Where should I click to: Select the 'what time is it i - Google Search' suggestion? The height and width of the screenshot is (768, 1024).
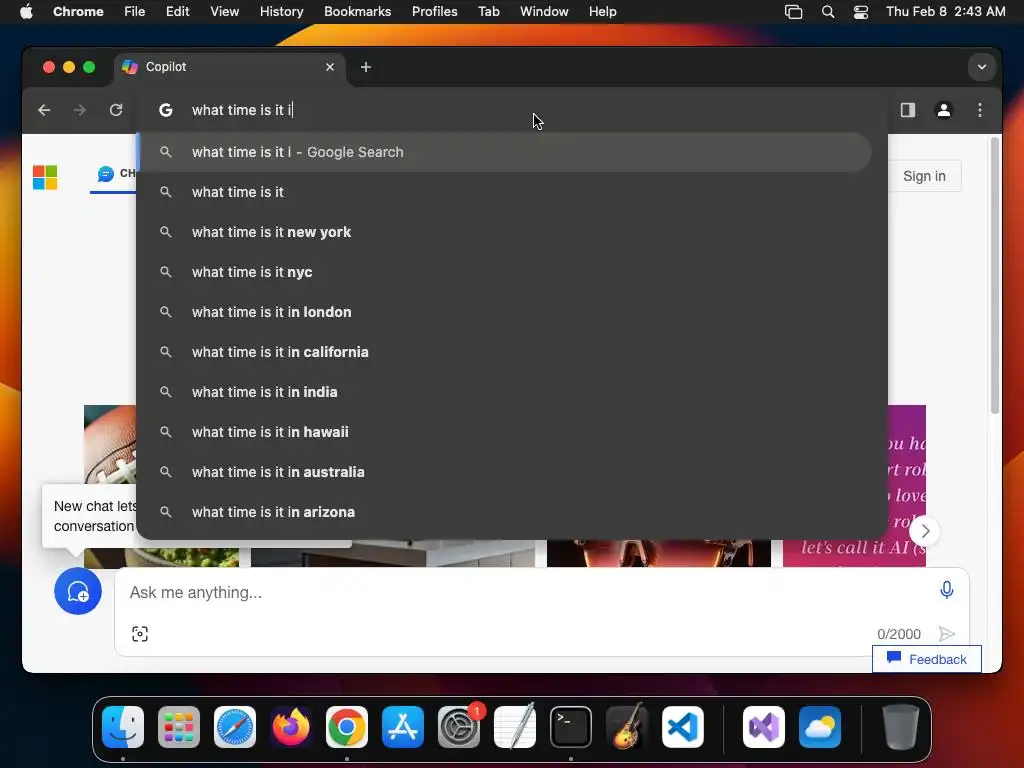[x=506, y=152]
